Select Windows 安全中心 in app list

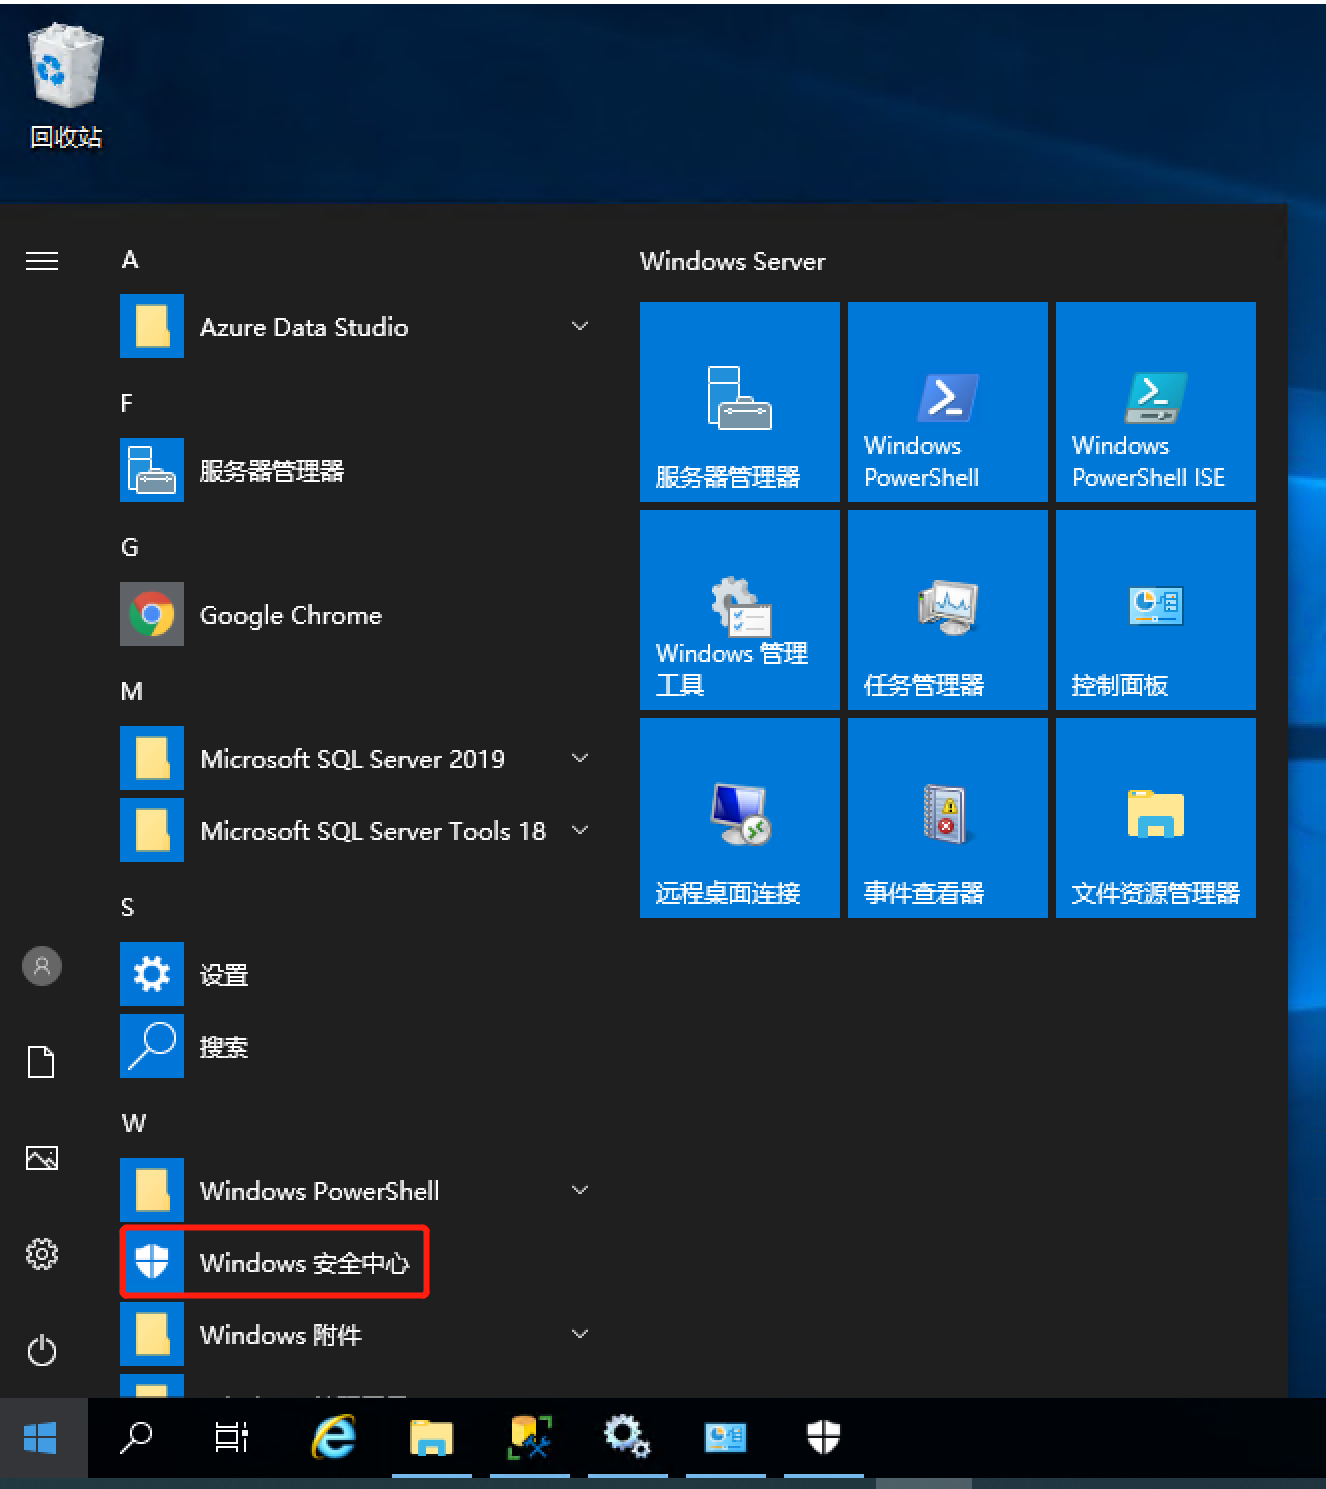275,1263
